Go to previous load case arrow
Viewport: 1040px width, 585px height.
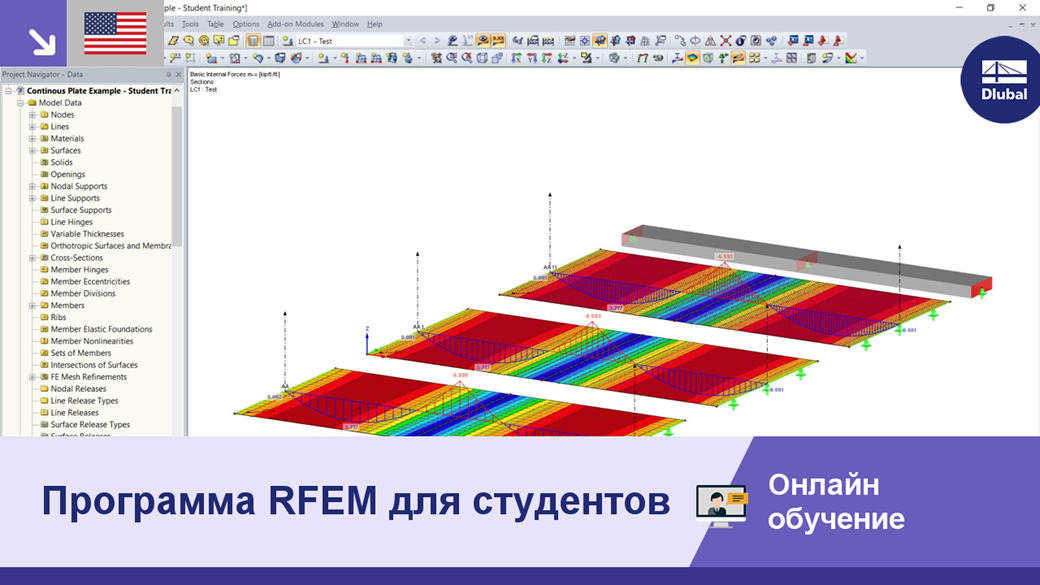tap(422, 41)
